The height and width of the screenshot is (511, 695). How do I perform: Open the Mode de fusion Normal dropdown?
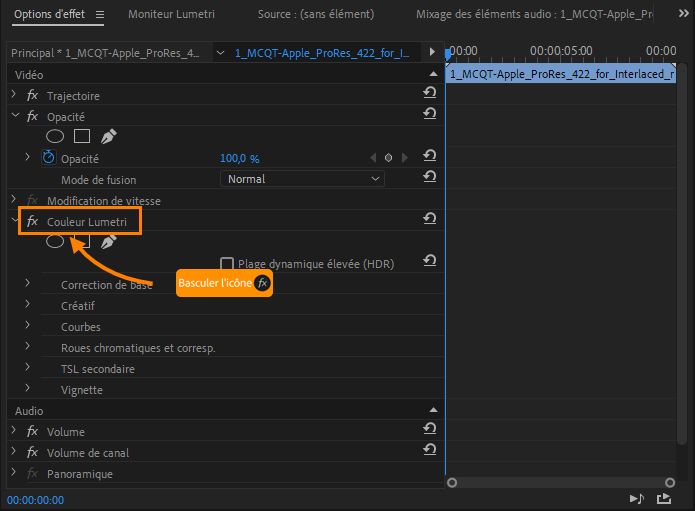[x=302, y=179]
